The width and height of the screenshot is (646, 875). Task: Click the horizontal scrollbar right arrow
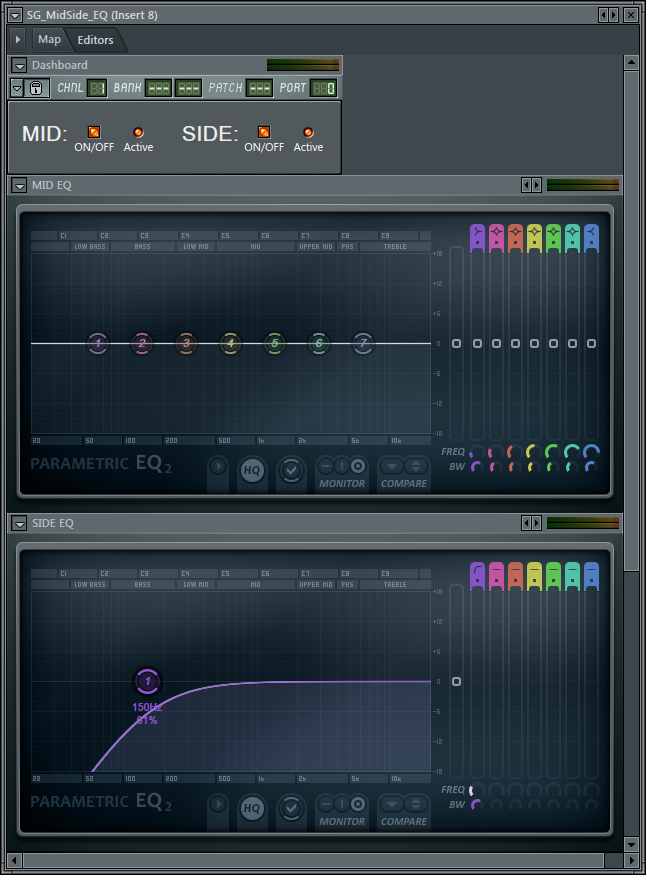(631, 860)
